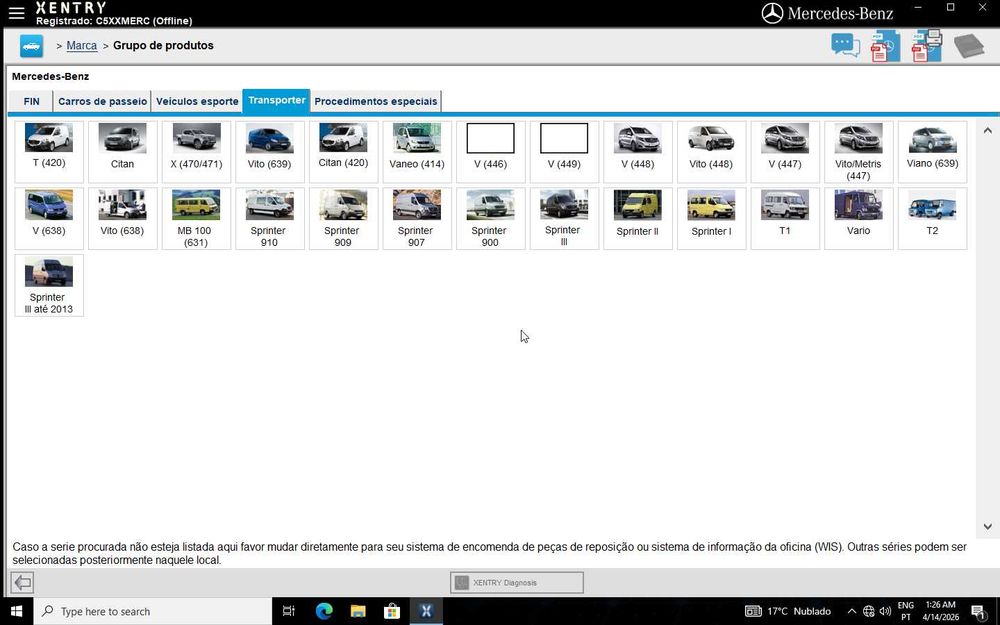Click the PDF print documents icon
1000x625 pixels.
click(927, 46)
